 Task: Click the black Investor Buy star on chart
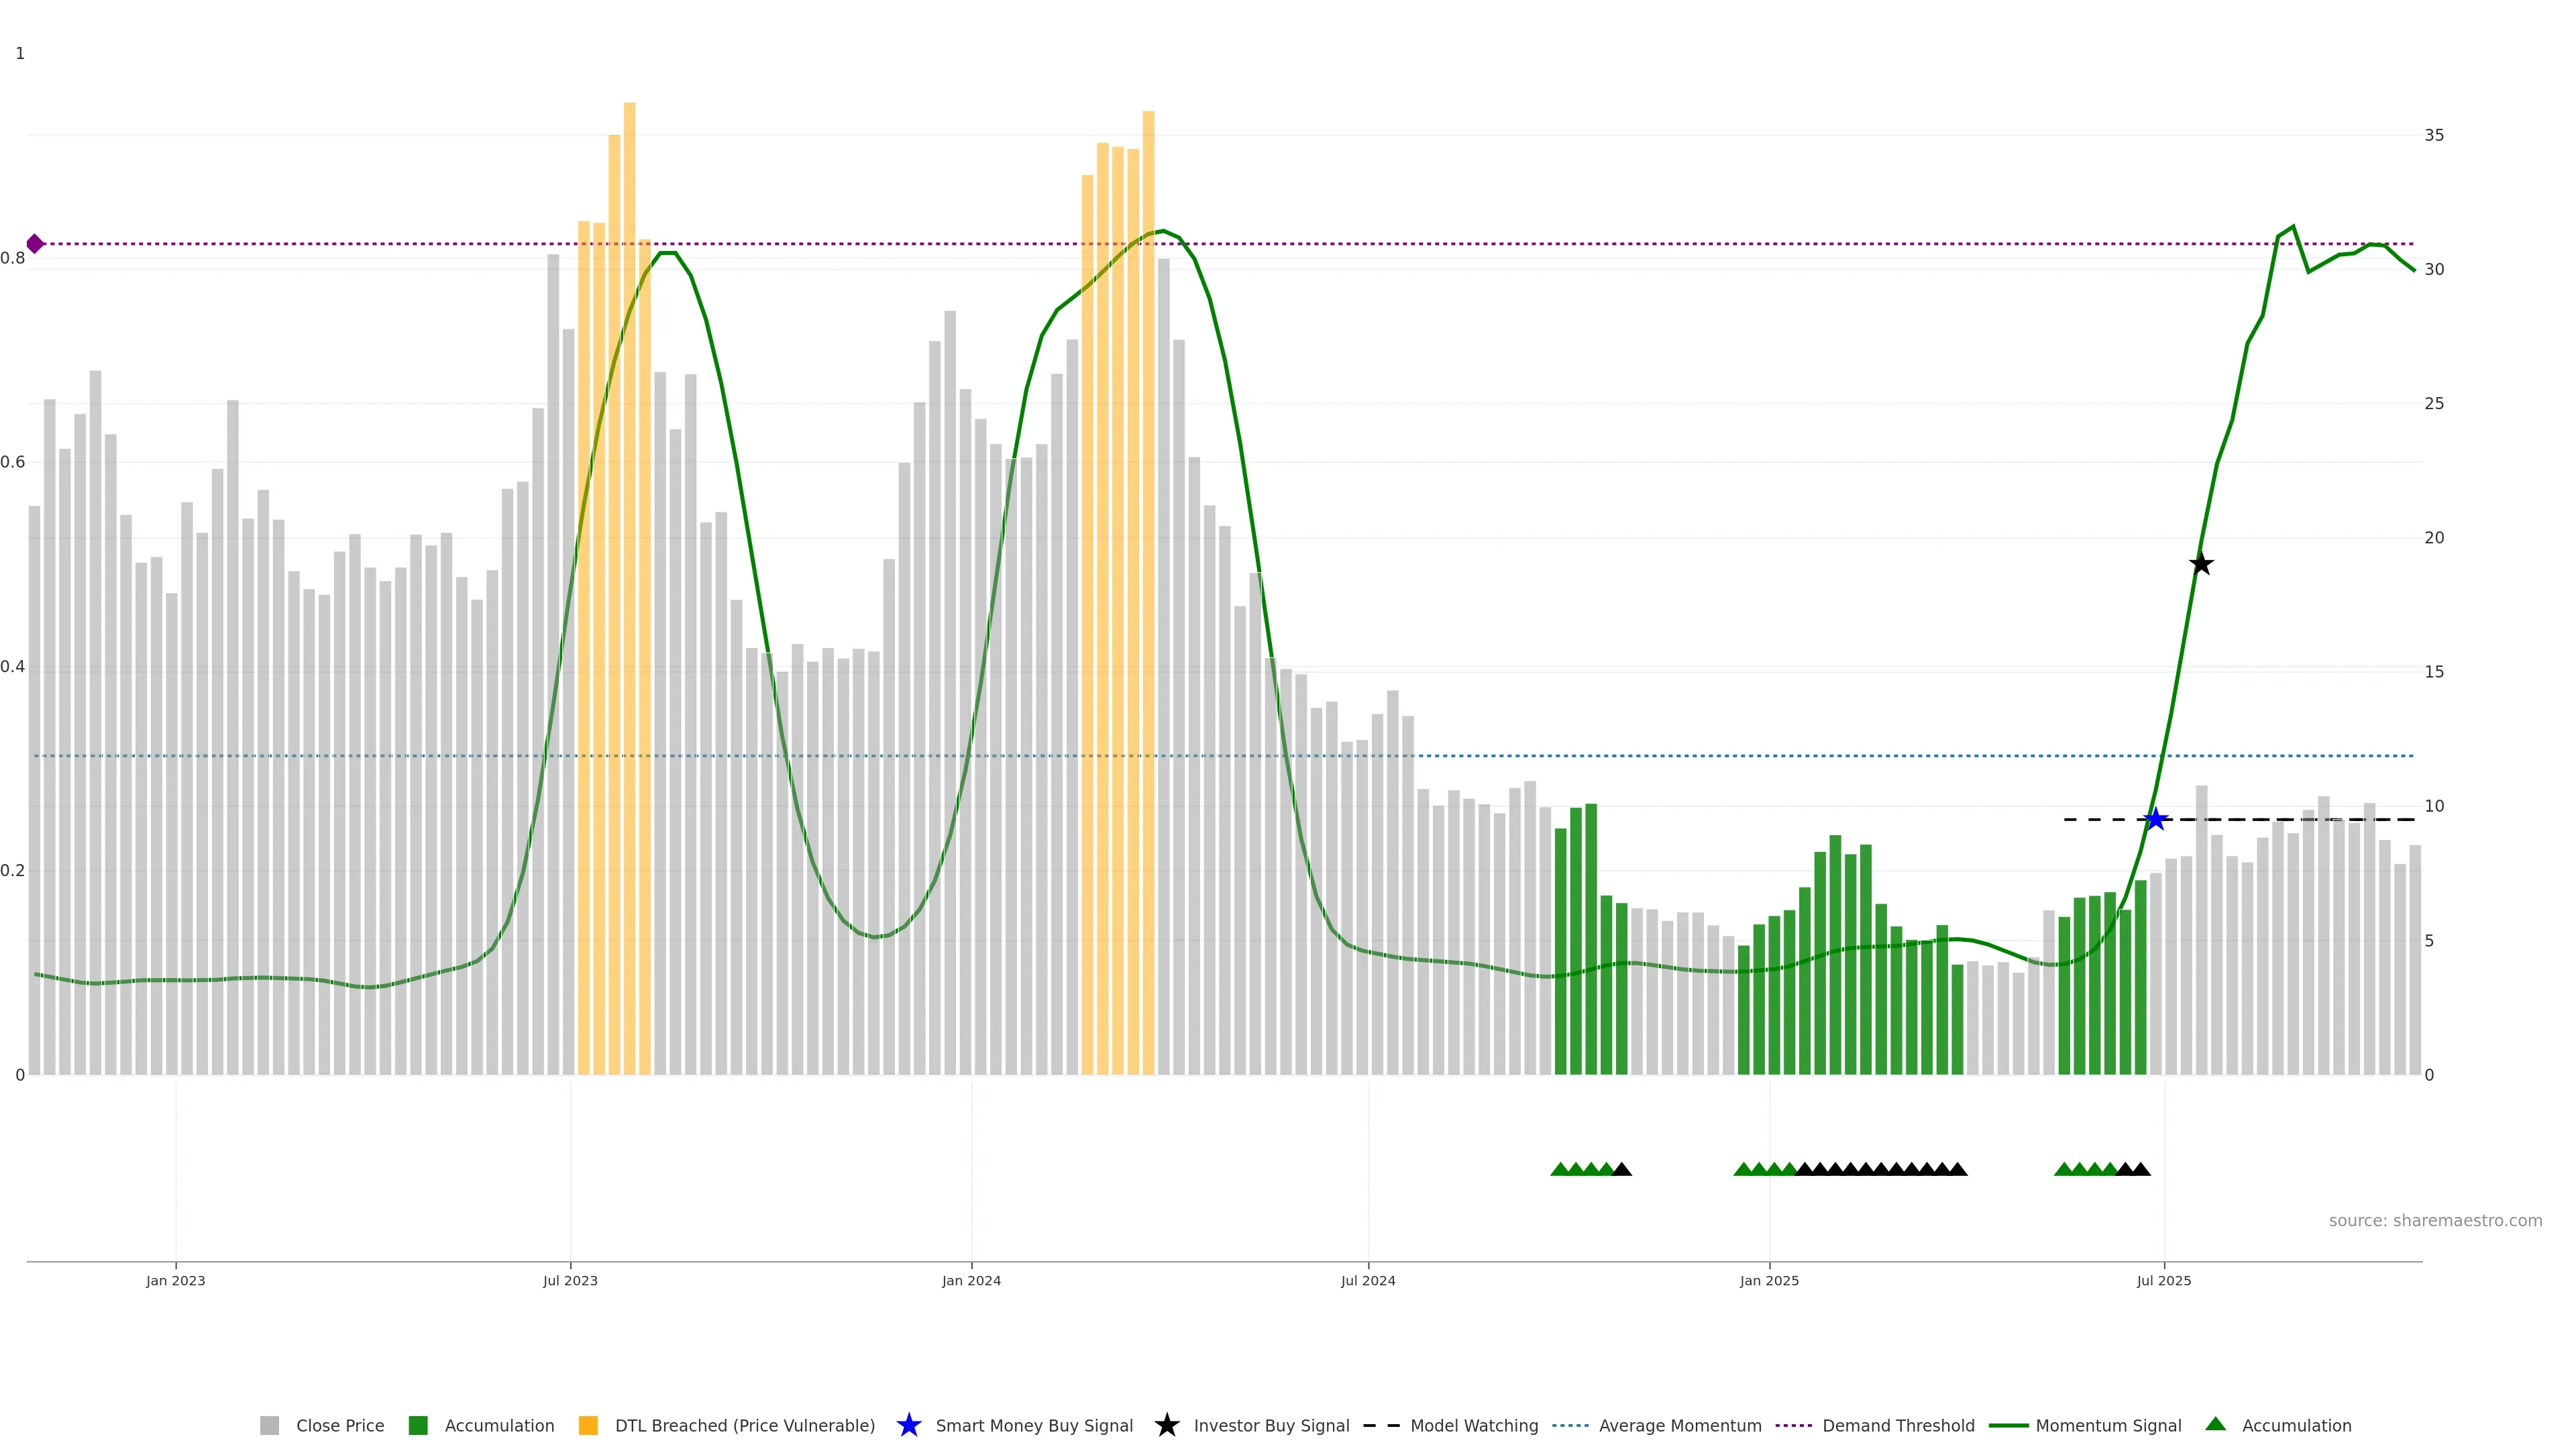coord(2201,564)
